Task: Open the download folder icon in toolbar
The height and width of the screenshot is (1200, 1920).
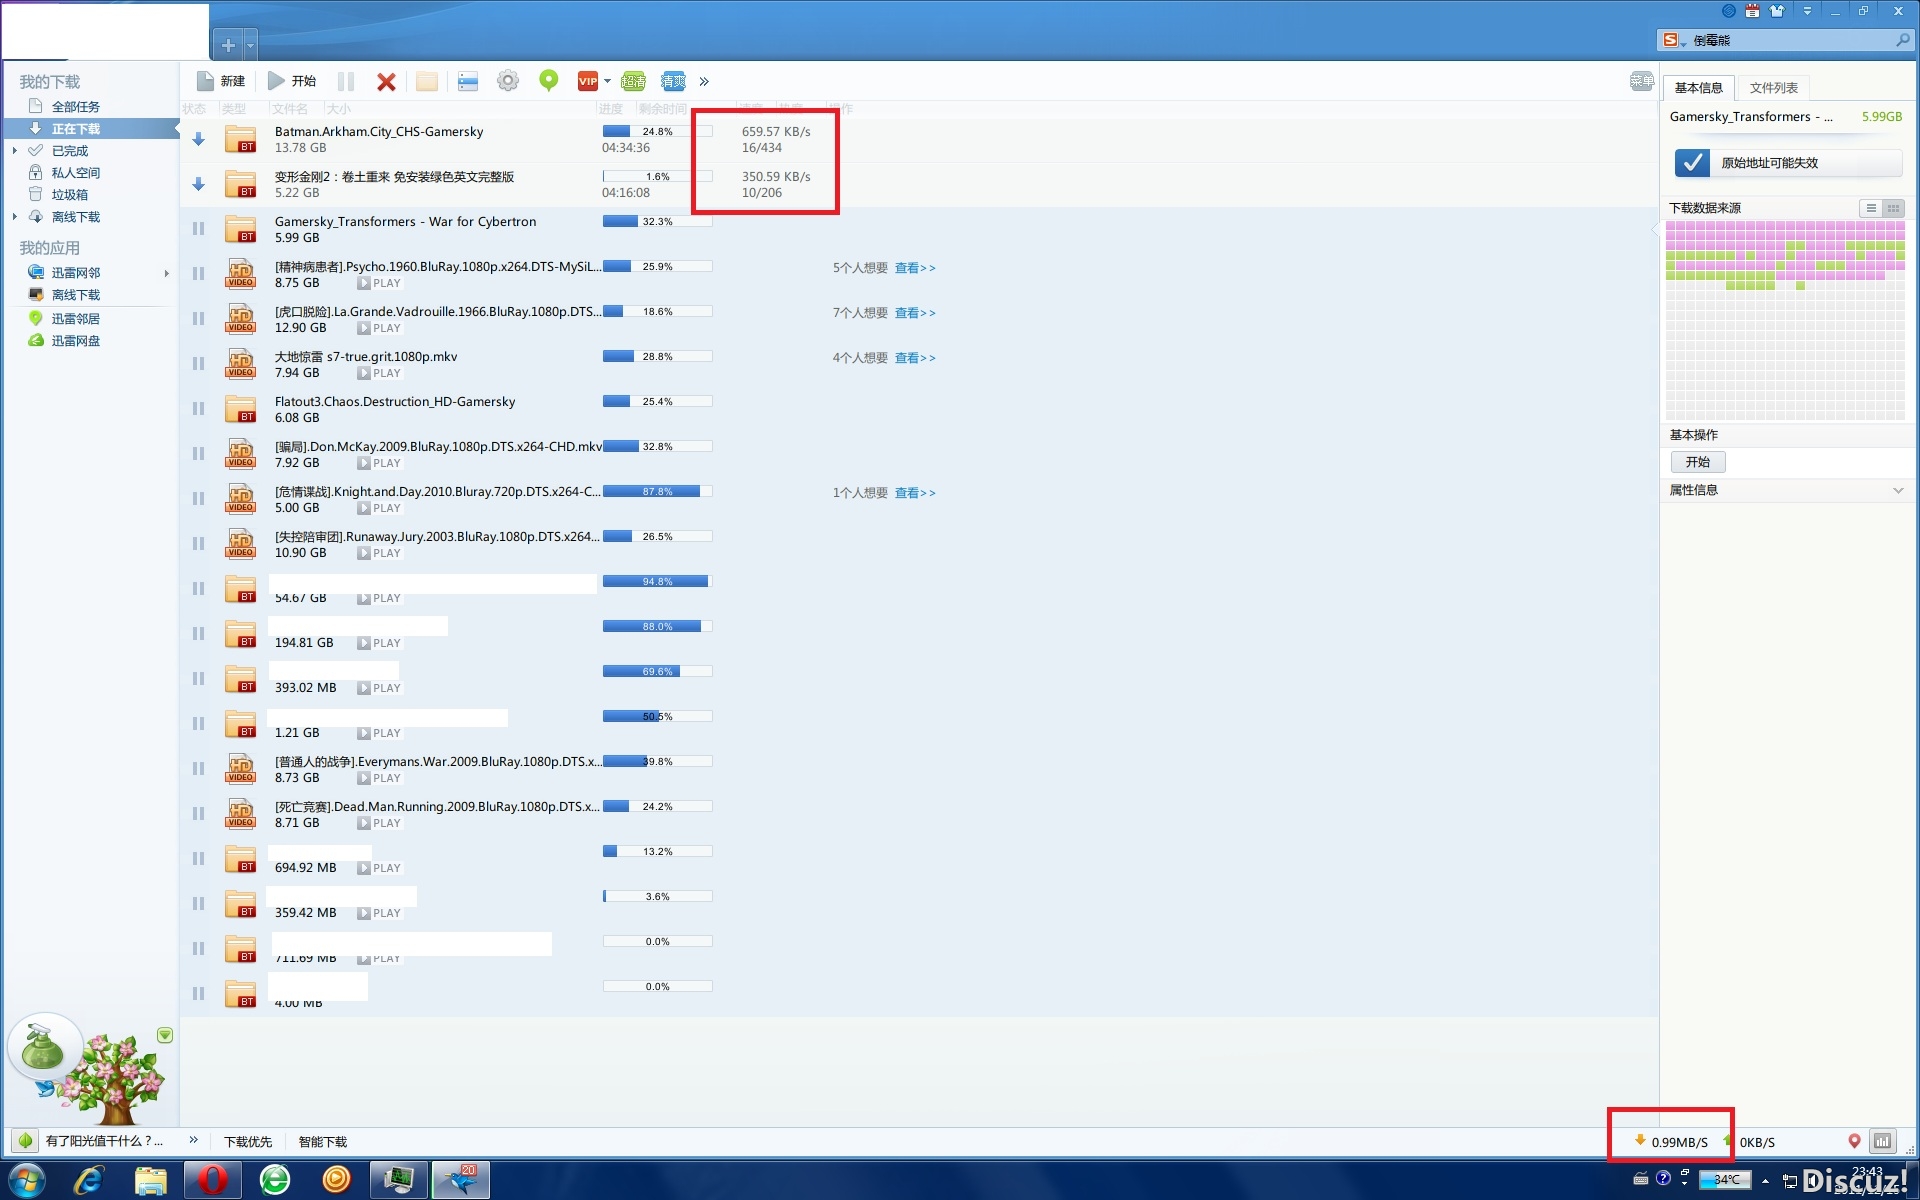Action: (427, 81)
